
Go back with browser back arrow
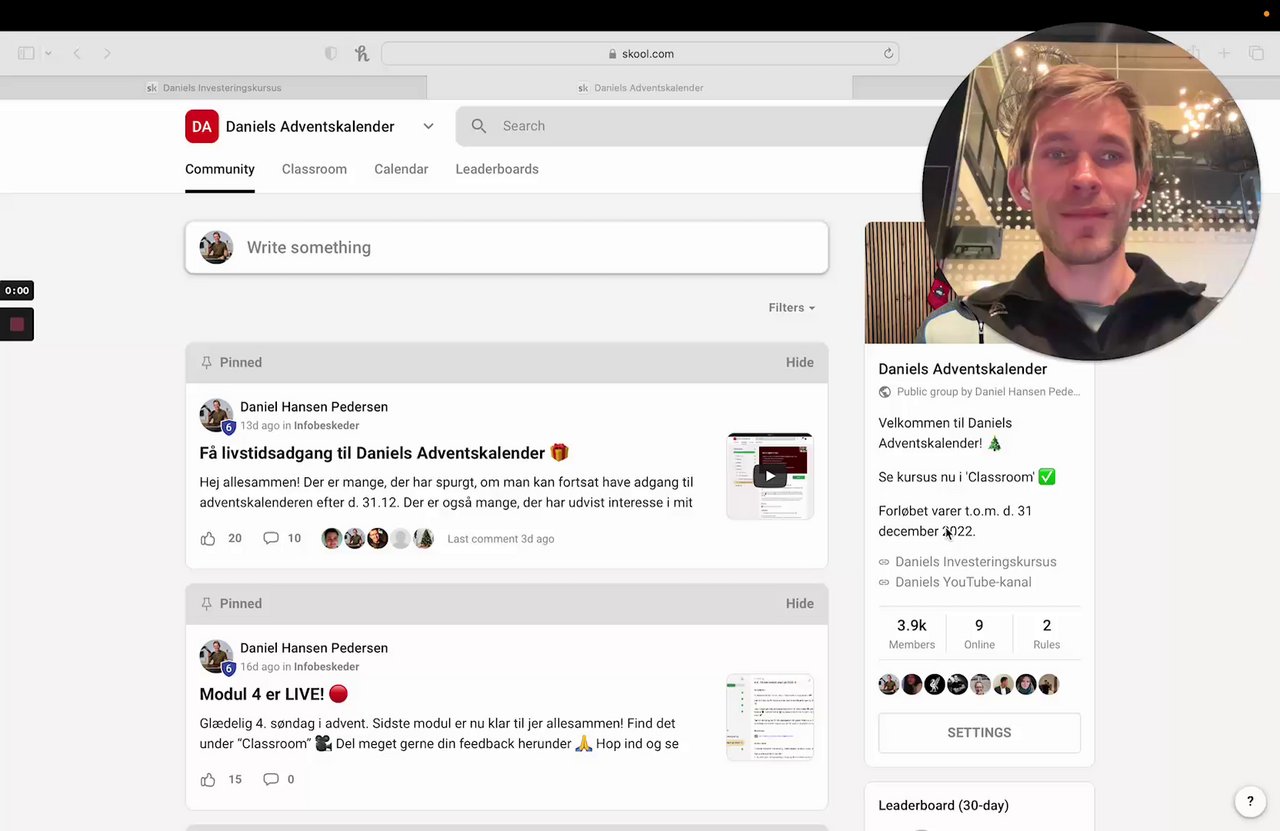pyautogui.click(x=77, y=53)
